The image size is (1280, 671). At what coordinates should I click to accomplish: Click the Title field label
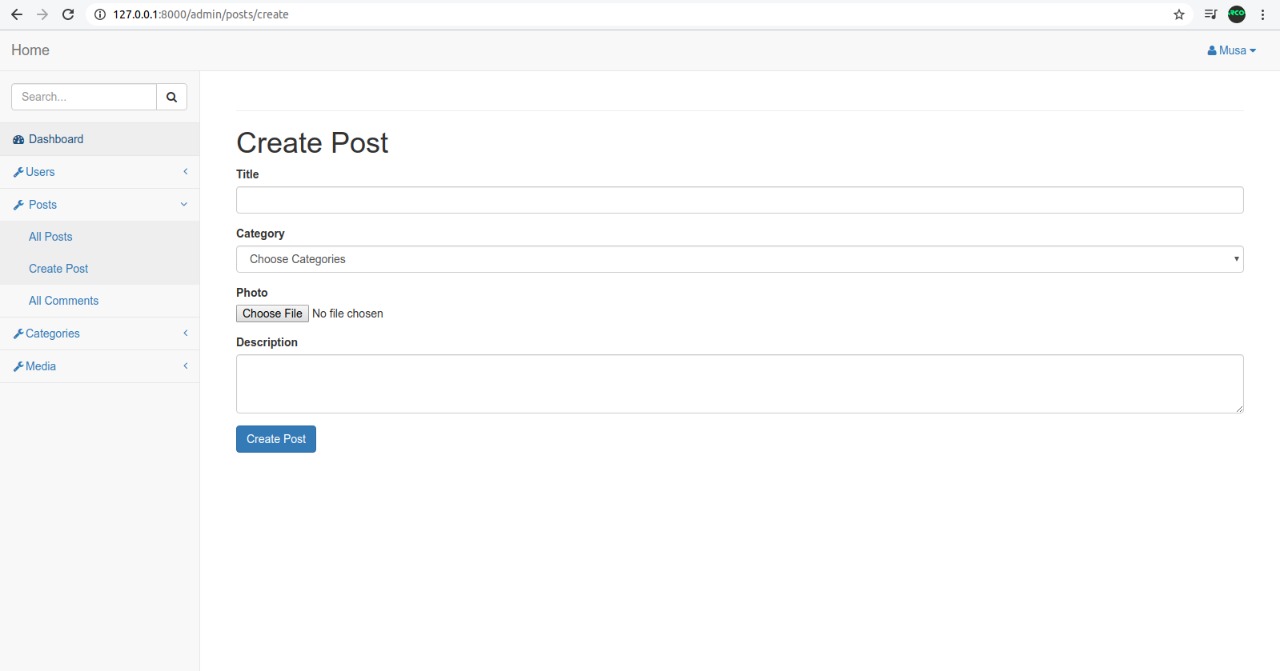(x=247, y=174)
